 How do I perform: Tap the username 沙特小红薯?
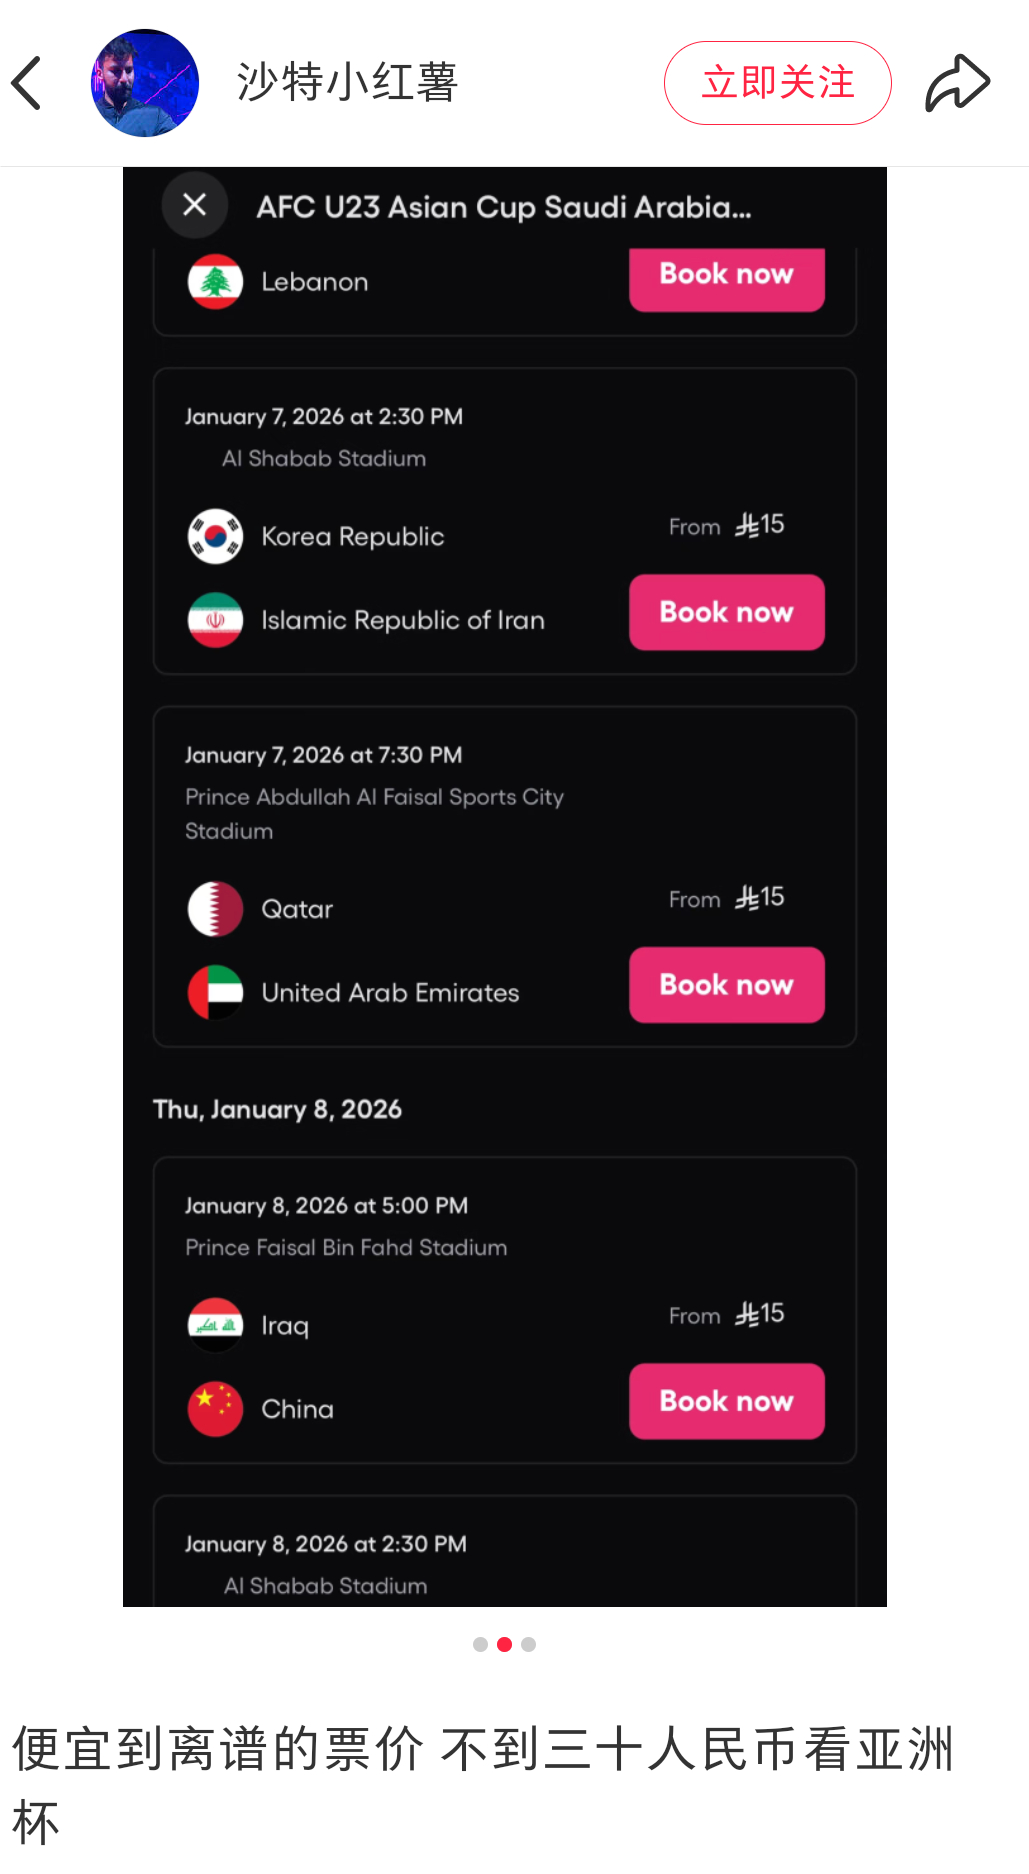pyautogui.click(x=345, y=82)
